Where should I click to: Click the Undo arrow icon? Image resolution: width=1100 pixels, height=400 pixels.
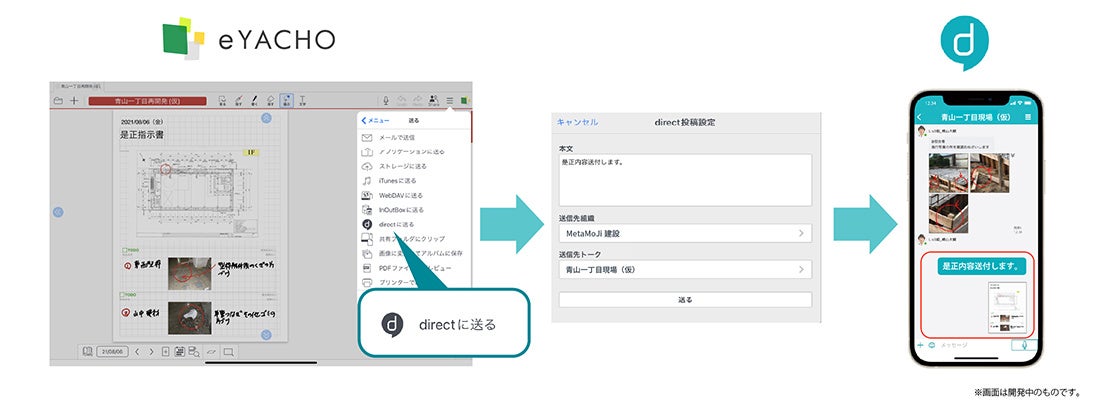coord(402,101)
